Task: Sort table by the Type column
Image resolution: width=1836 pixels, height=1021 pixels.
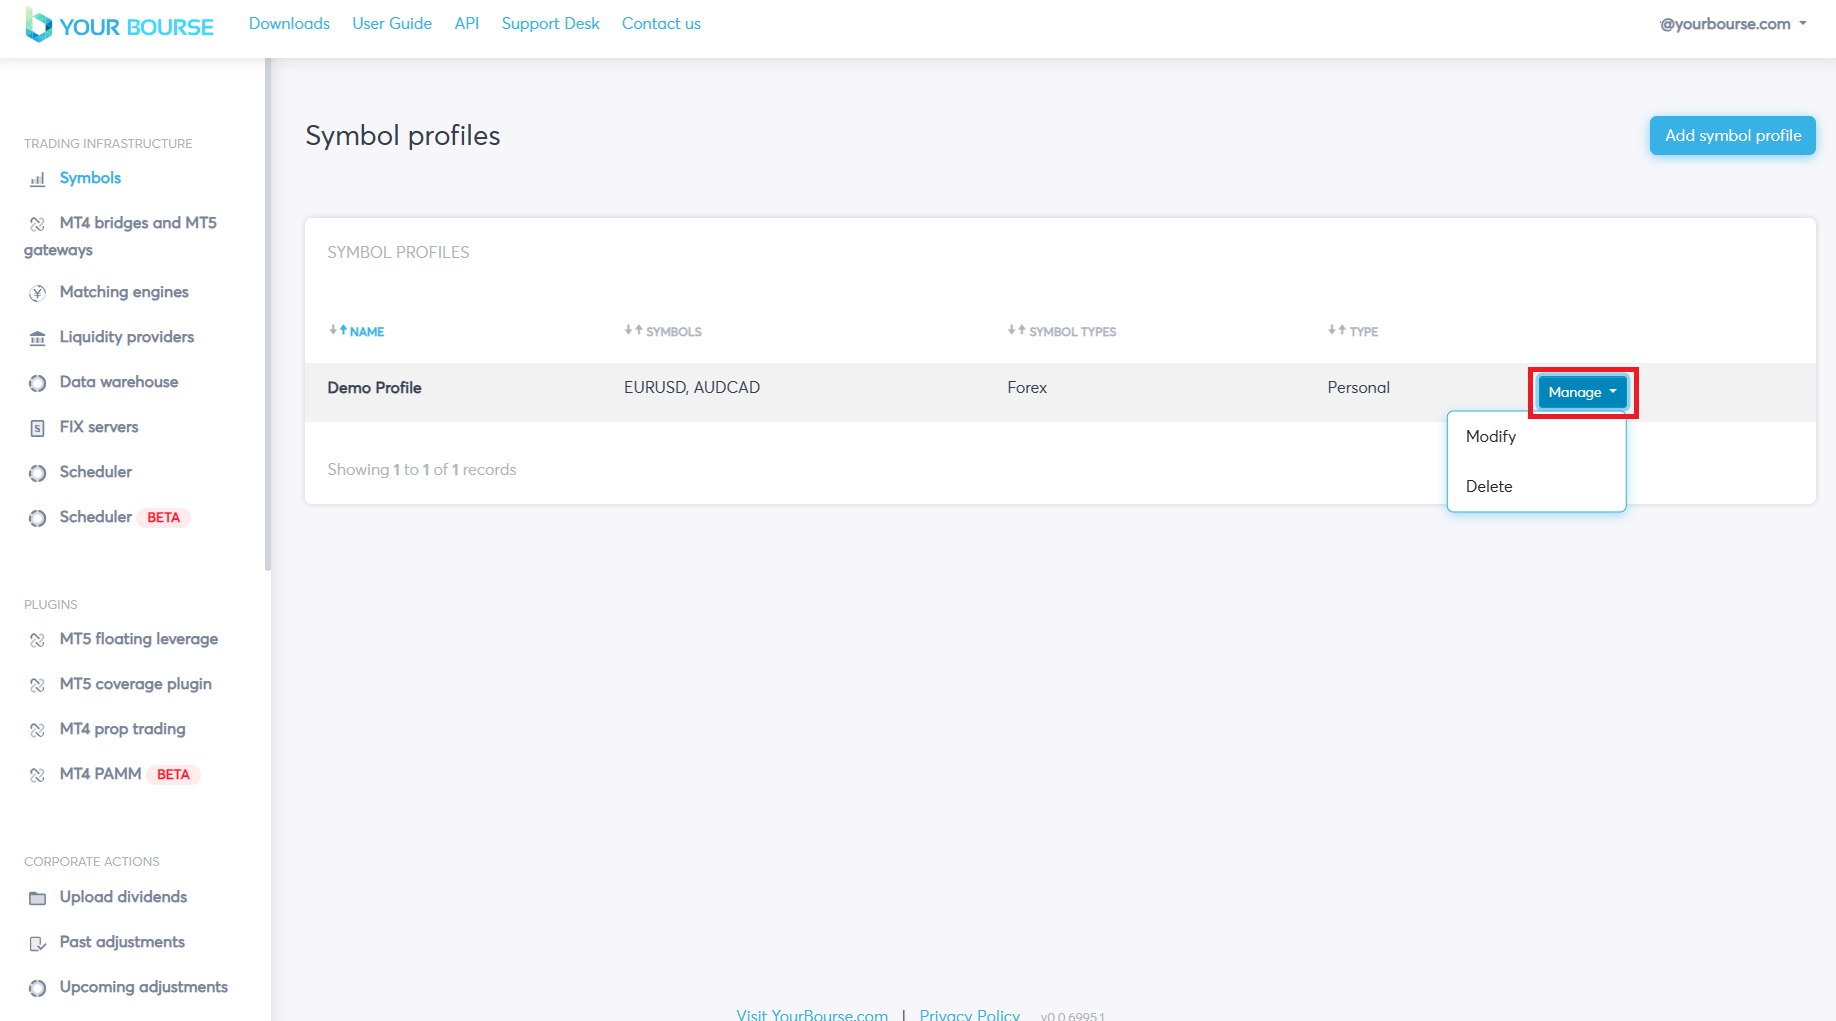Action: tap(1353, 331)
